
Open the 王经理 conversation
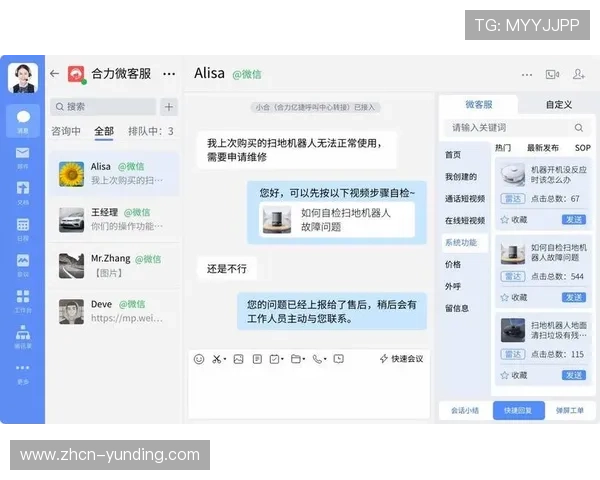[x=114, y=219]
